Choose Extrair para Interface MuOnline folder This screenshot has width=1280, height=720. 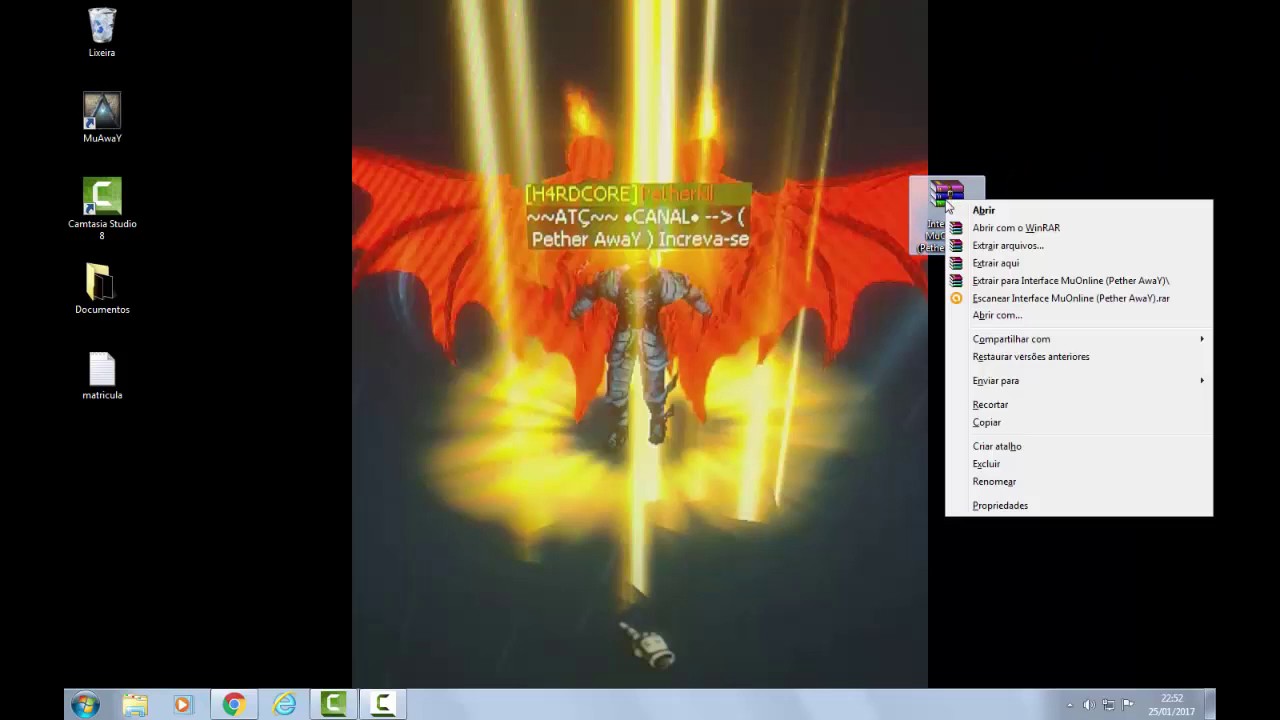tap(1079, 281)
